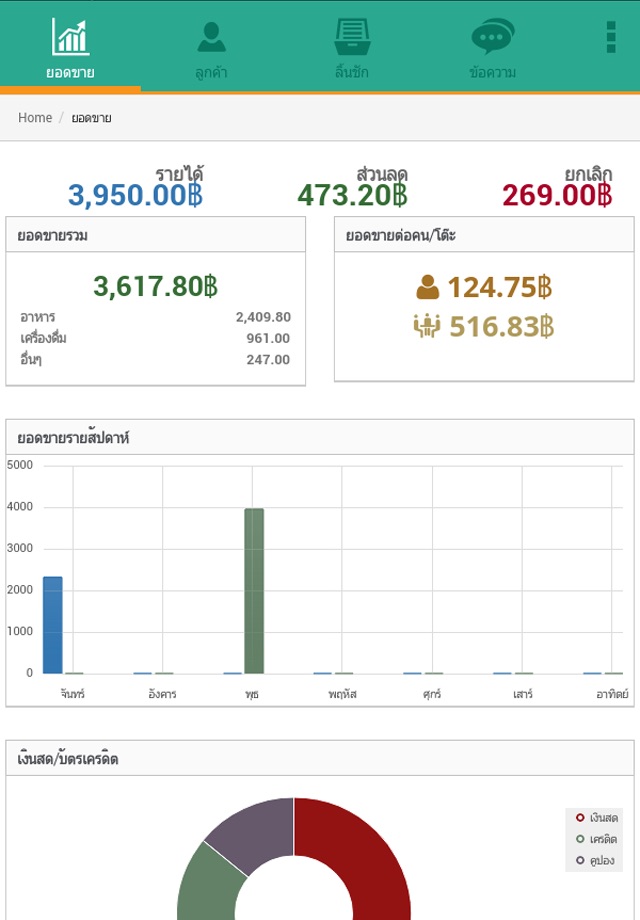Click the จันทร์ axis label
Screen dimensions: 640x920
point(72,694)
